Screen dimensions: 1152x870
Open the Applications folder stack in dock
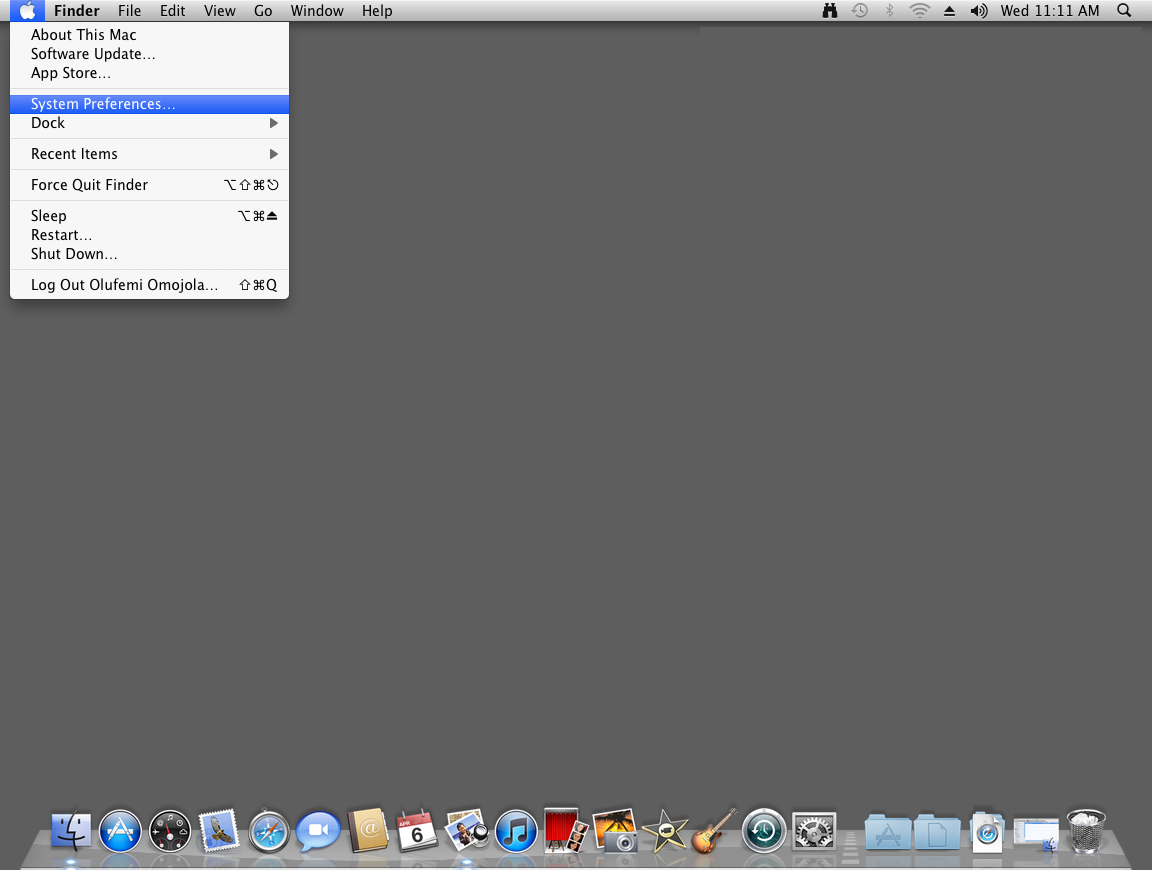(x=887, y=831)
